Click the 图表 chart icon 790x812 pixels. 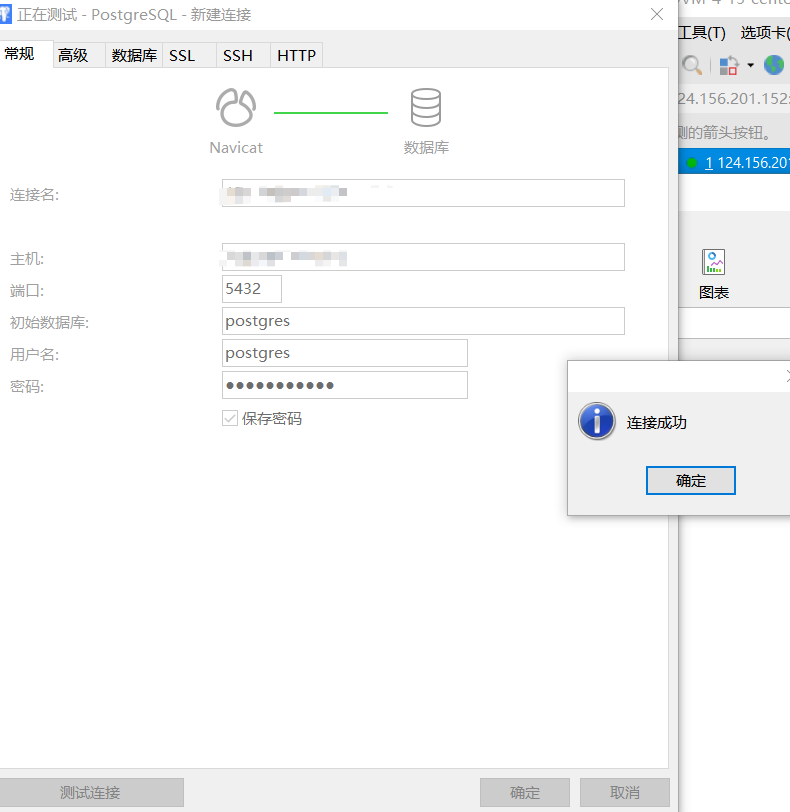click(x=713, y=262)
